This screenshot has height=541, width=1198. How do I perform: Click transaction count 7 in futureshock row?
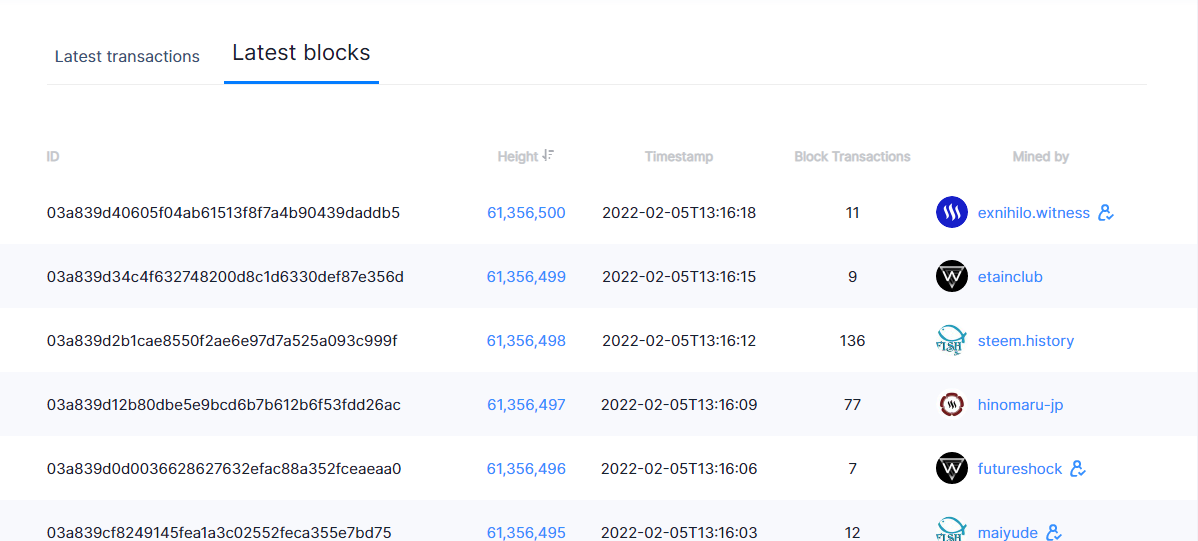tap(853, 468)
